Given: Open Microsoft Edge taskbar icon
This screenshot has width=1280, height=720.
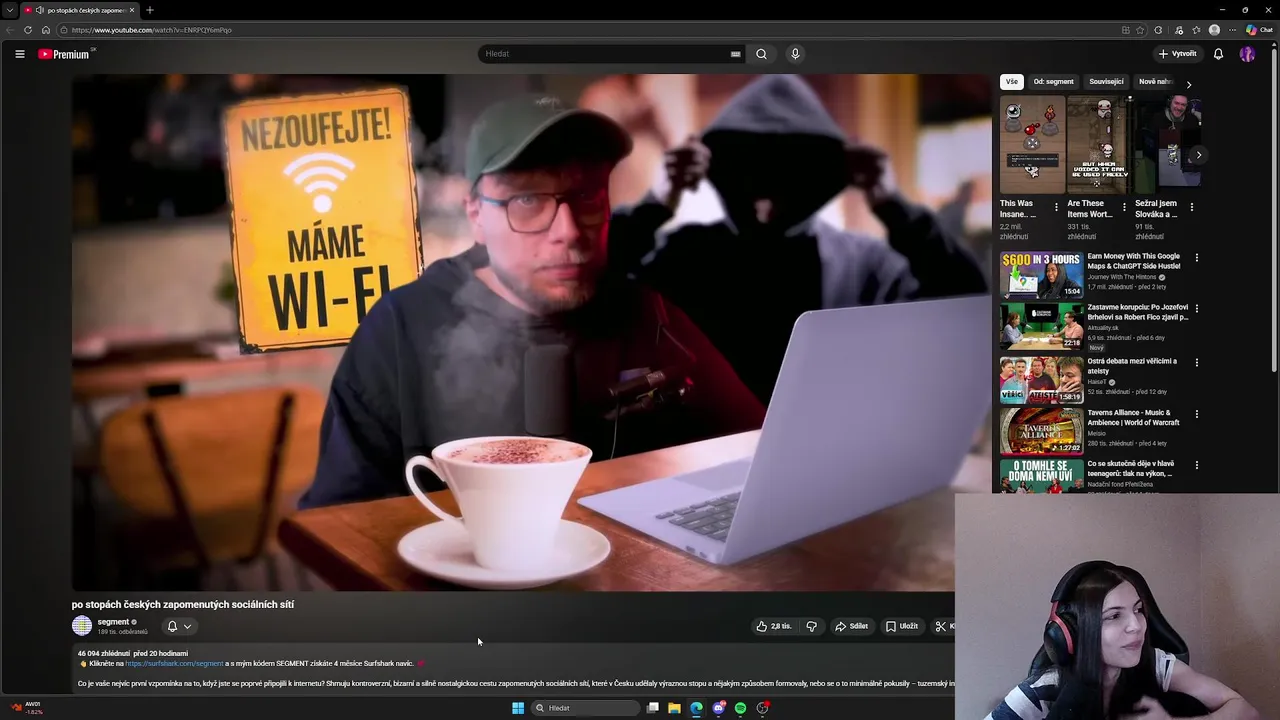Looking at the screenshot, I should [697, 708].
